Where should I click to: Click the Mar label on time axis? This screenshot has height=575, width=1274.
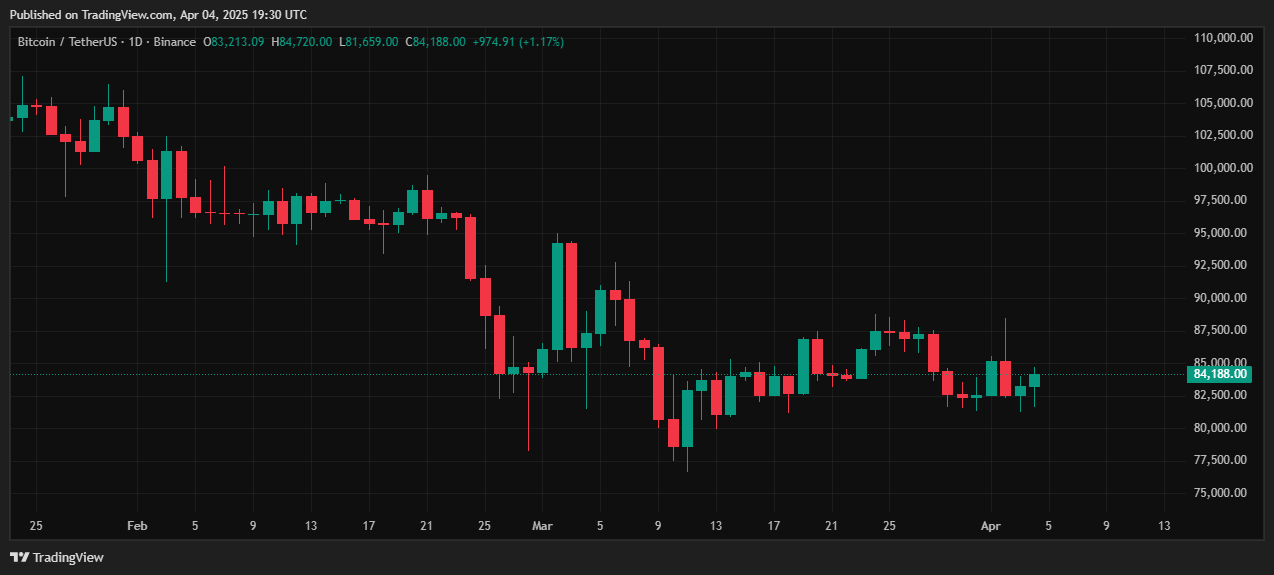(542, 526)
